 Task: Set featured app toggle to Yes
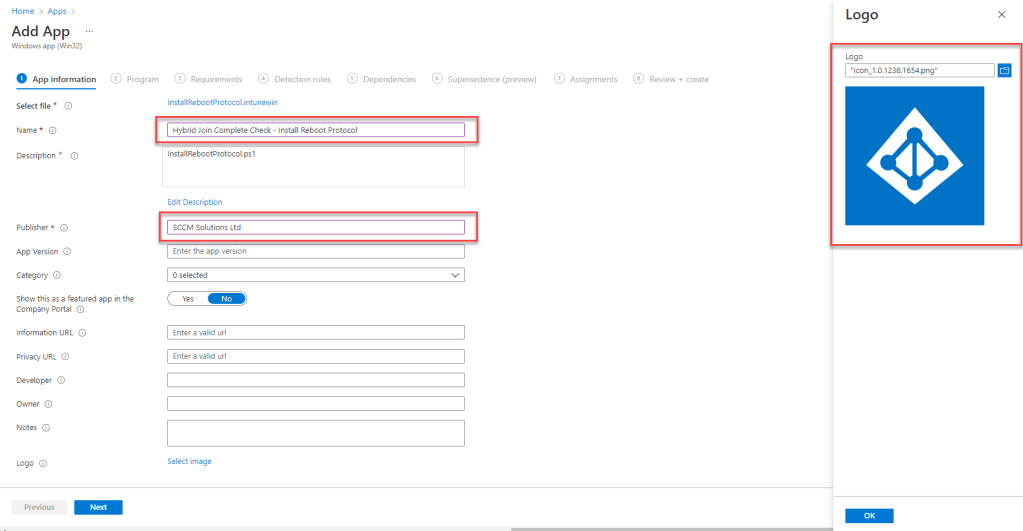(188, 299)
